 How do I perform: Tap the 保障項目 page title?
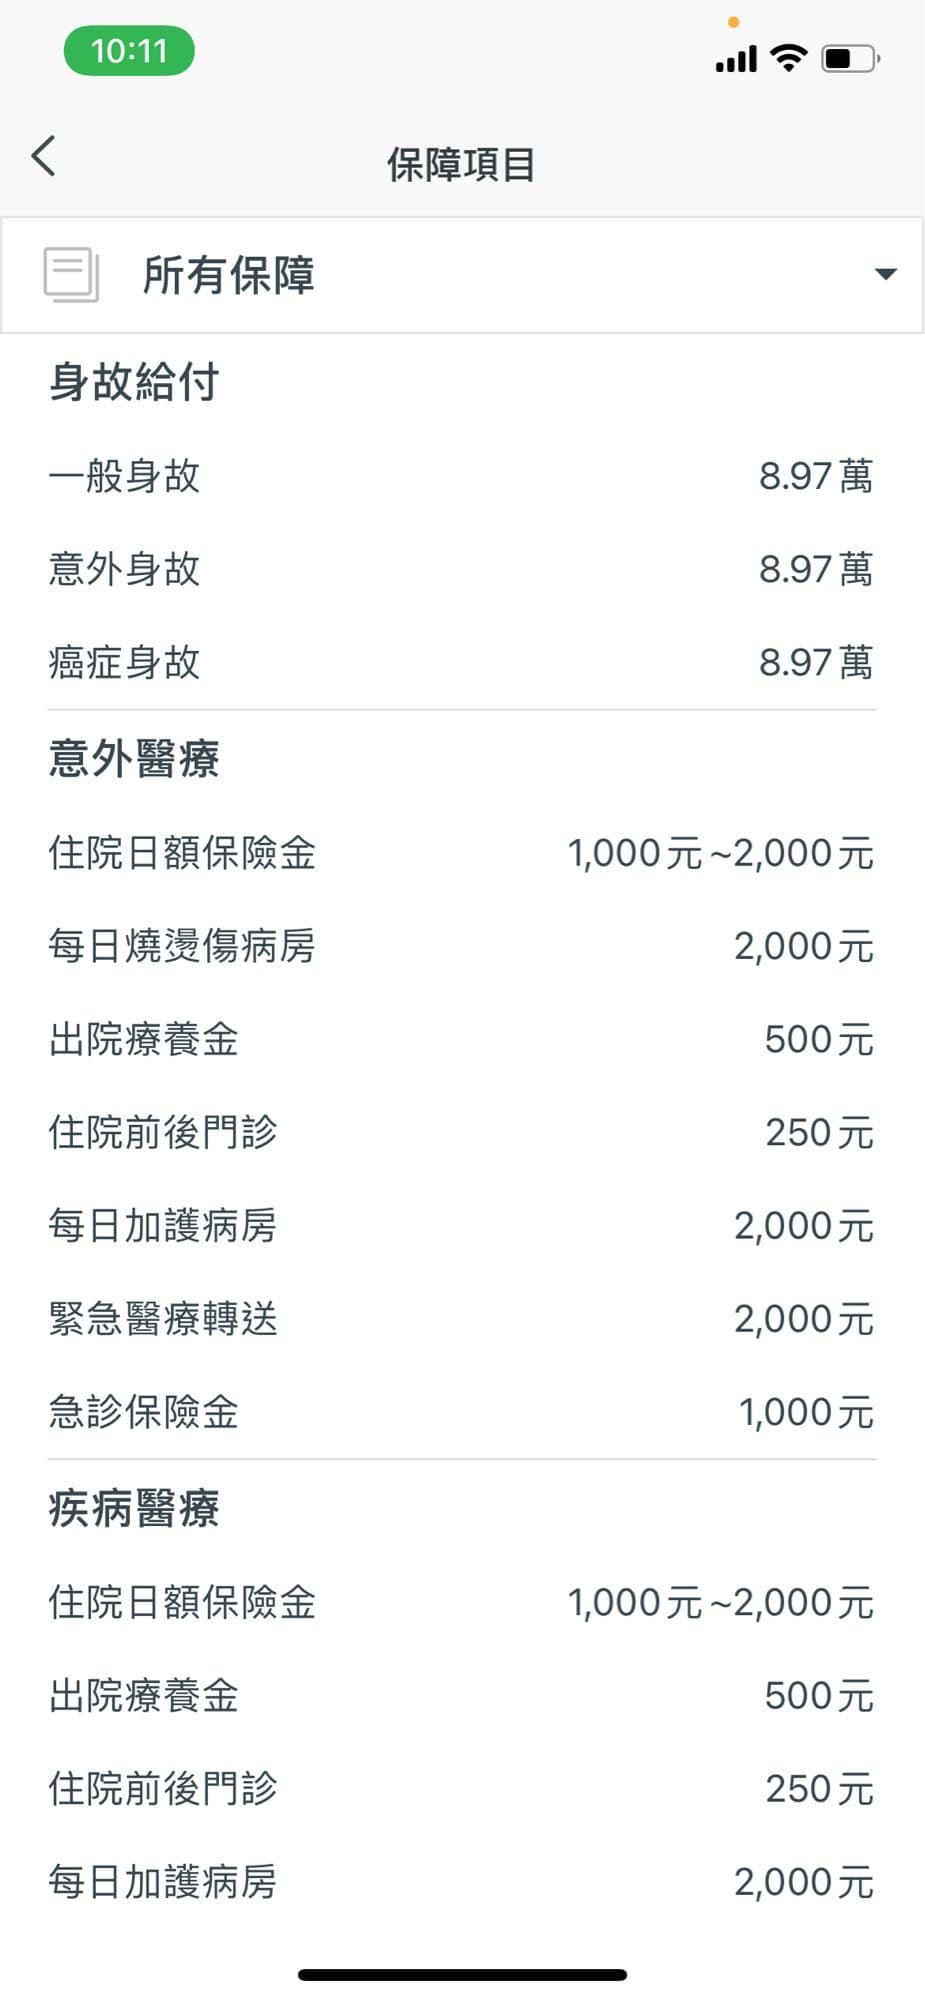(461, 165)
